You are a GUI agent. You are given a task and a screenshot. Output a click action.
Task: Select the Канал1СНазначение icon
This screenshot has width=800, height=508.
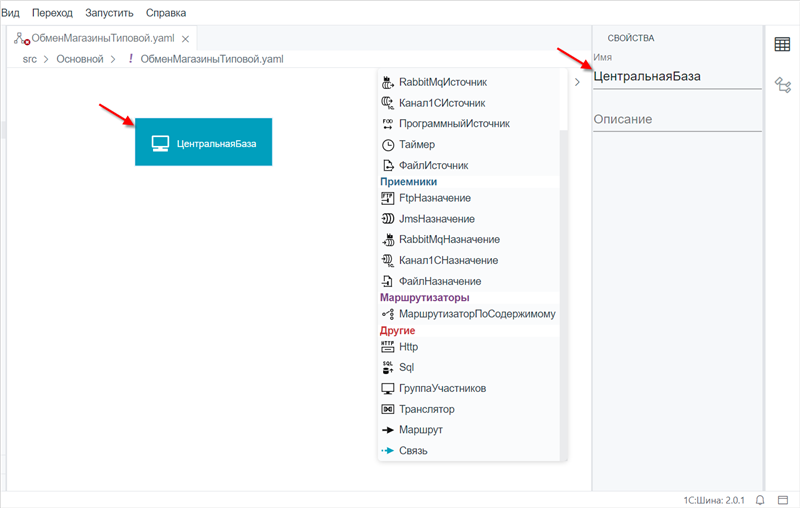click(x=388, y=260)
